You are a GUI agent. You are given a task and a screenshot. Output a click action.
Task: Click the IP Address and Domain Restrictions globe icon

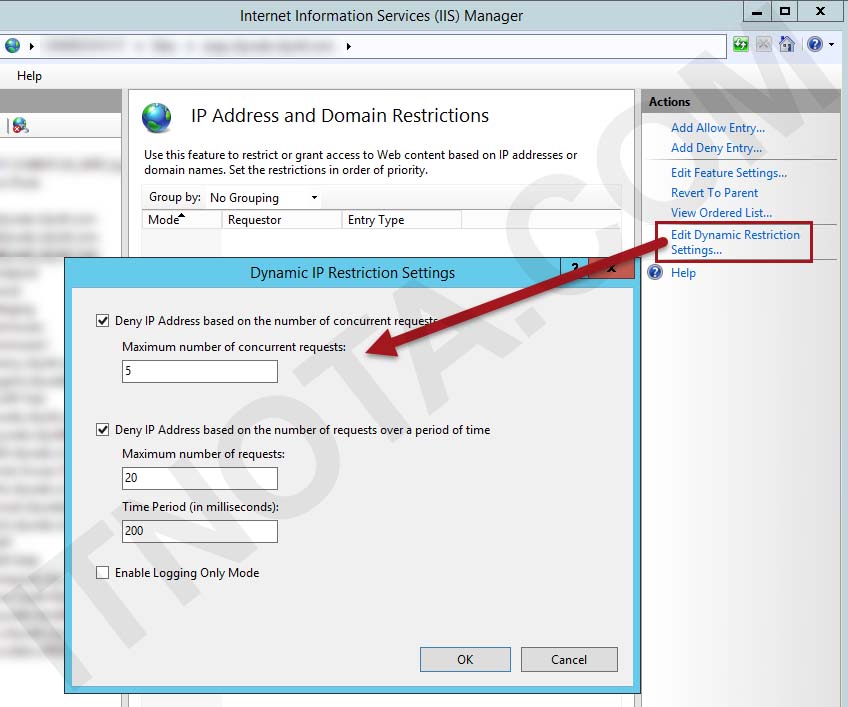tap(155, 116)
